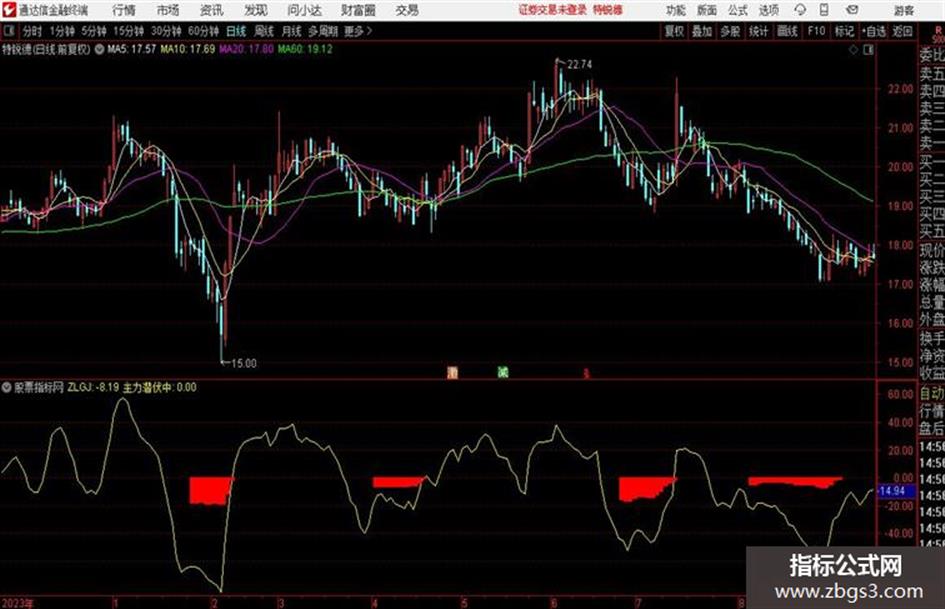Switch to the 1分钟 period tab
945x609 pixels.
61,31
